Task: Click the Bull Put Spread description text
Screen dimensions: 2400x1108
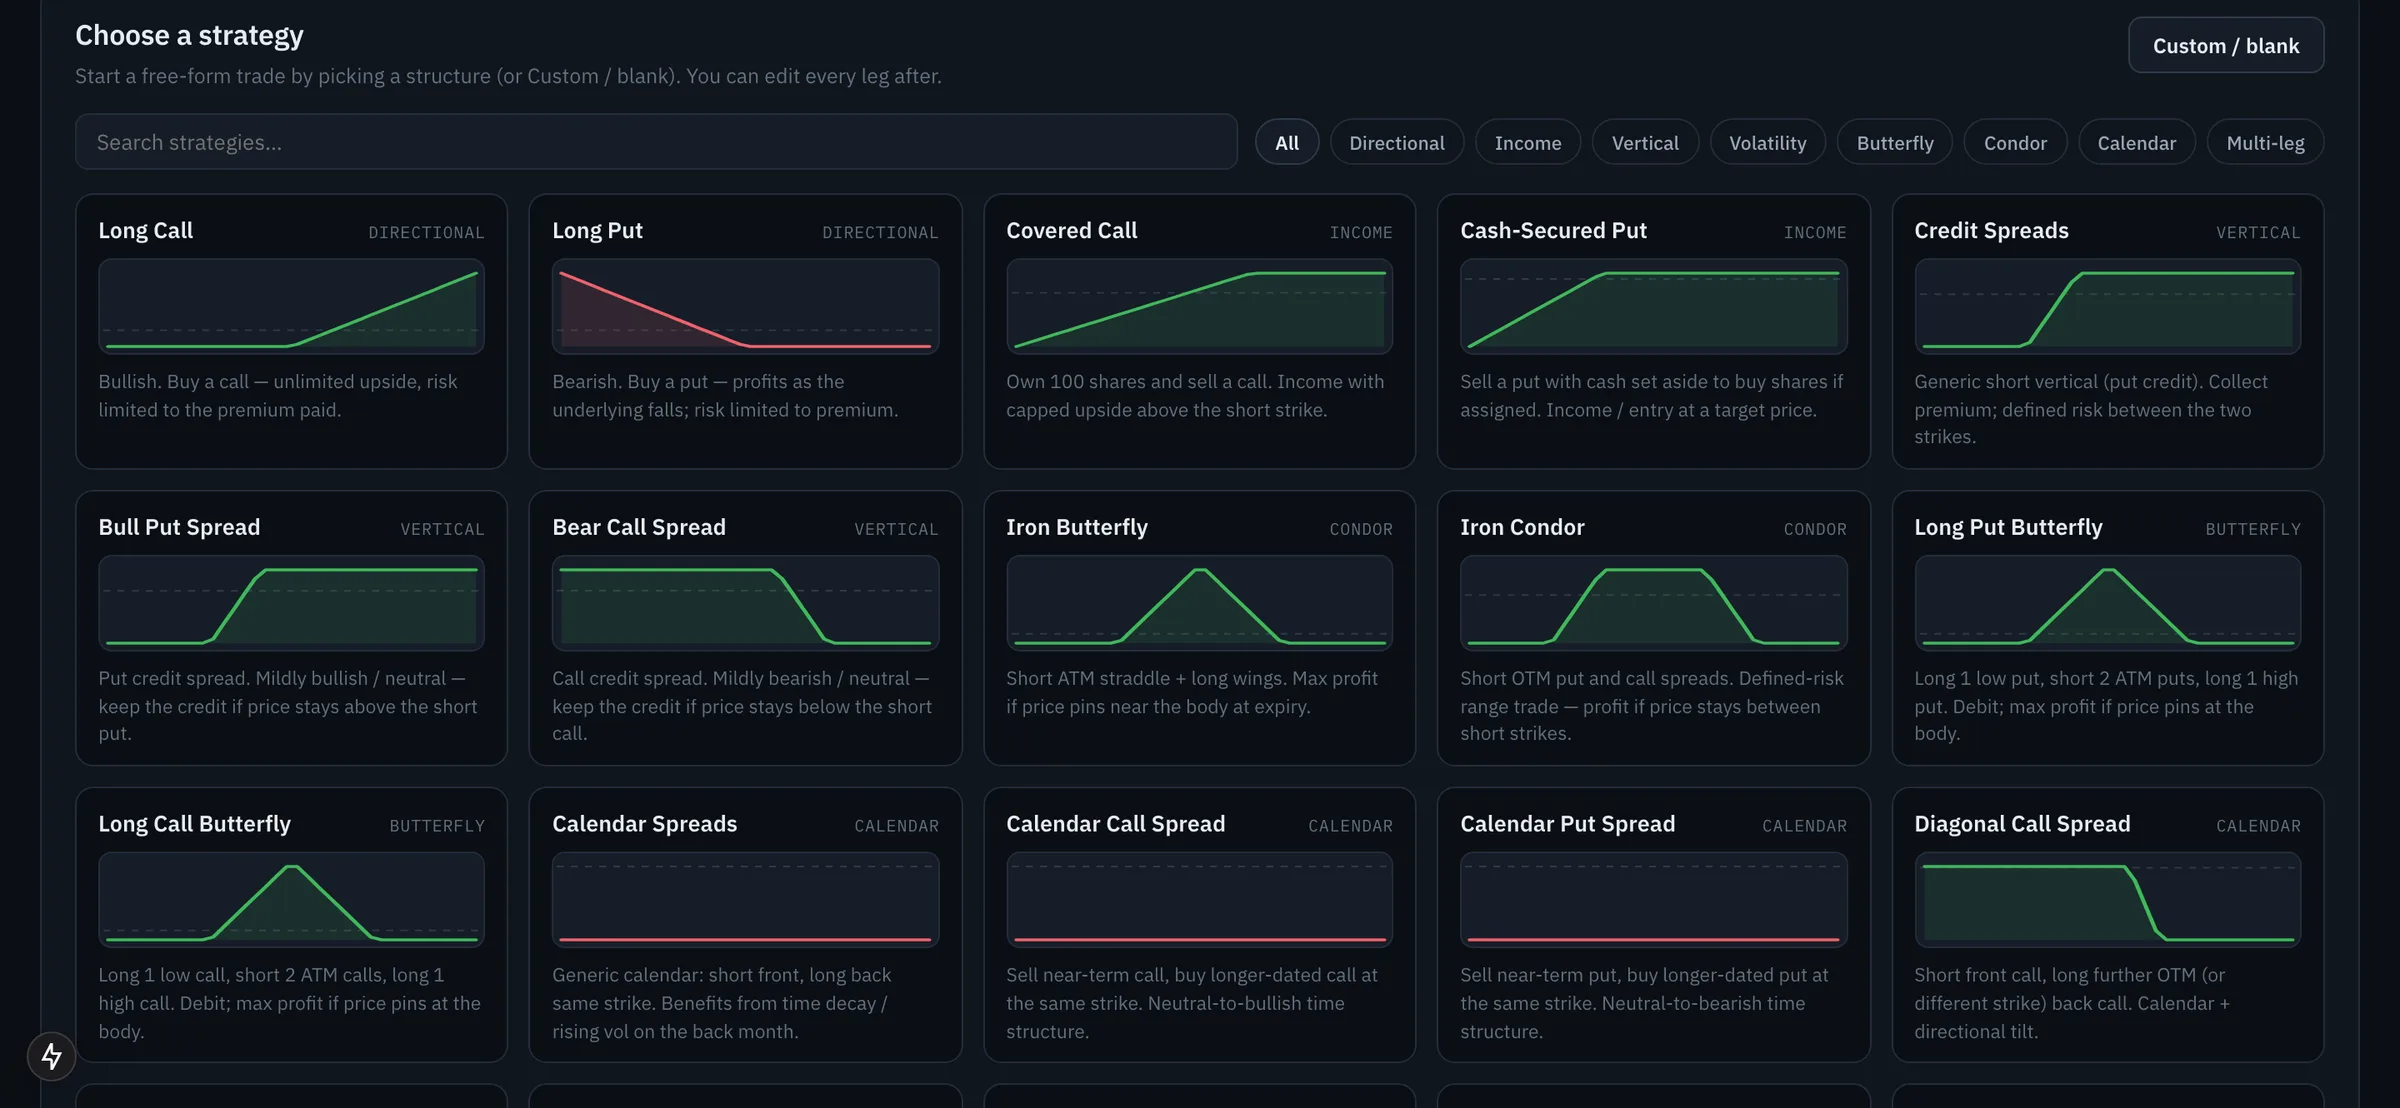Action: [288, 706]
